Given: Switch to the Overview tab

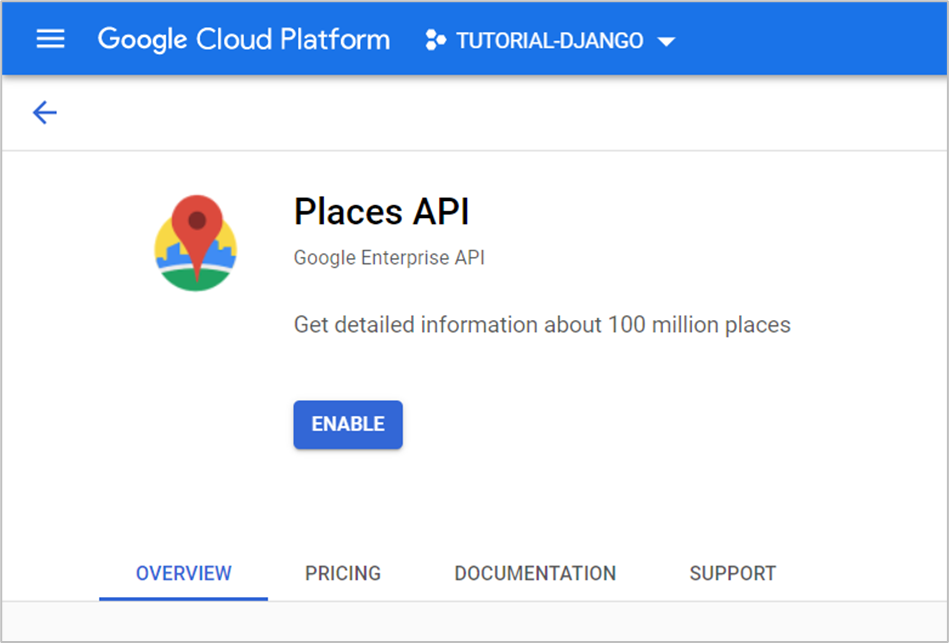Looking at the screenshot, I should [183, 573].
